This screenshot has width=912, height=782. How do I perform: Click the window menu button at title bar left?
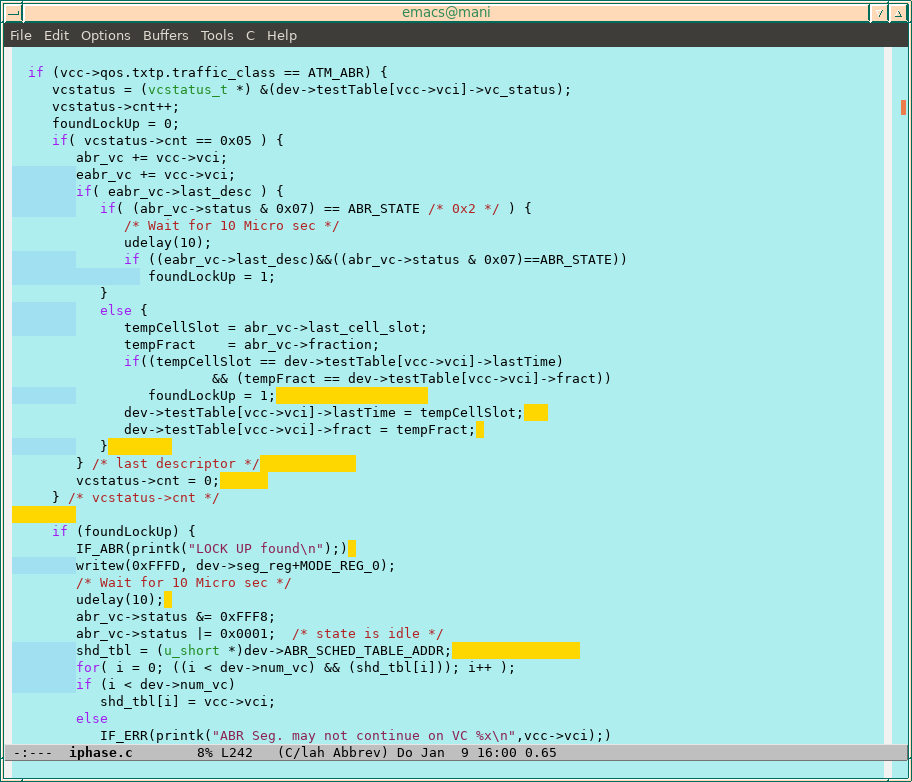pyautogui.click(x=13, y=12)
